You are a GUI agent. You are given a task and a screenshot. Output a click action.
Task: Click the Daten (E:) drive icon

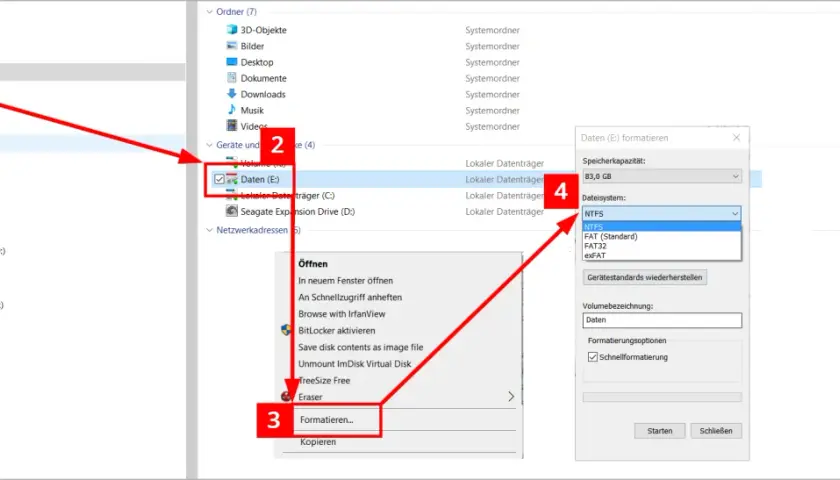coord(231,179)
